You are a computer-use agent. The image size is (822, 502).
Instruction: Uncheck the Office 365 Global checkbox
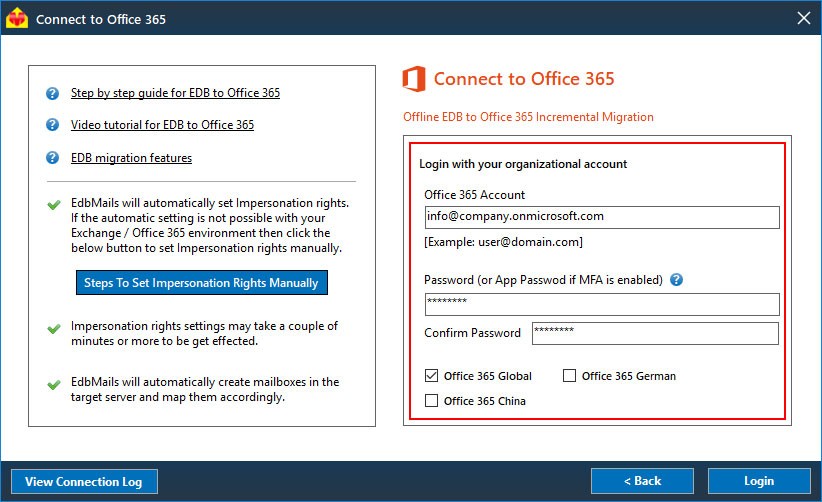(432, 376)
